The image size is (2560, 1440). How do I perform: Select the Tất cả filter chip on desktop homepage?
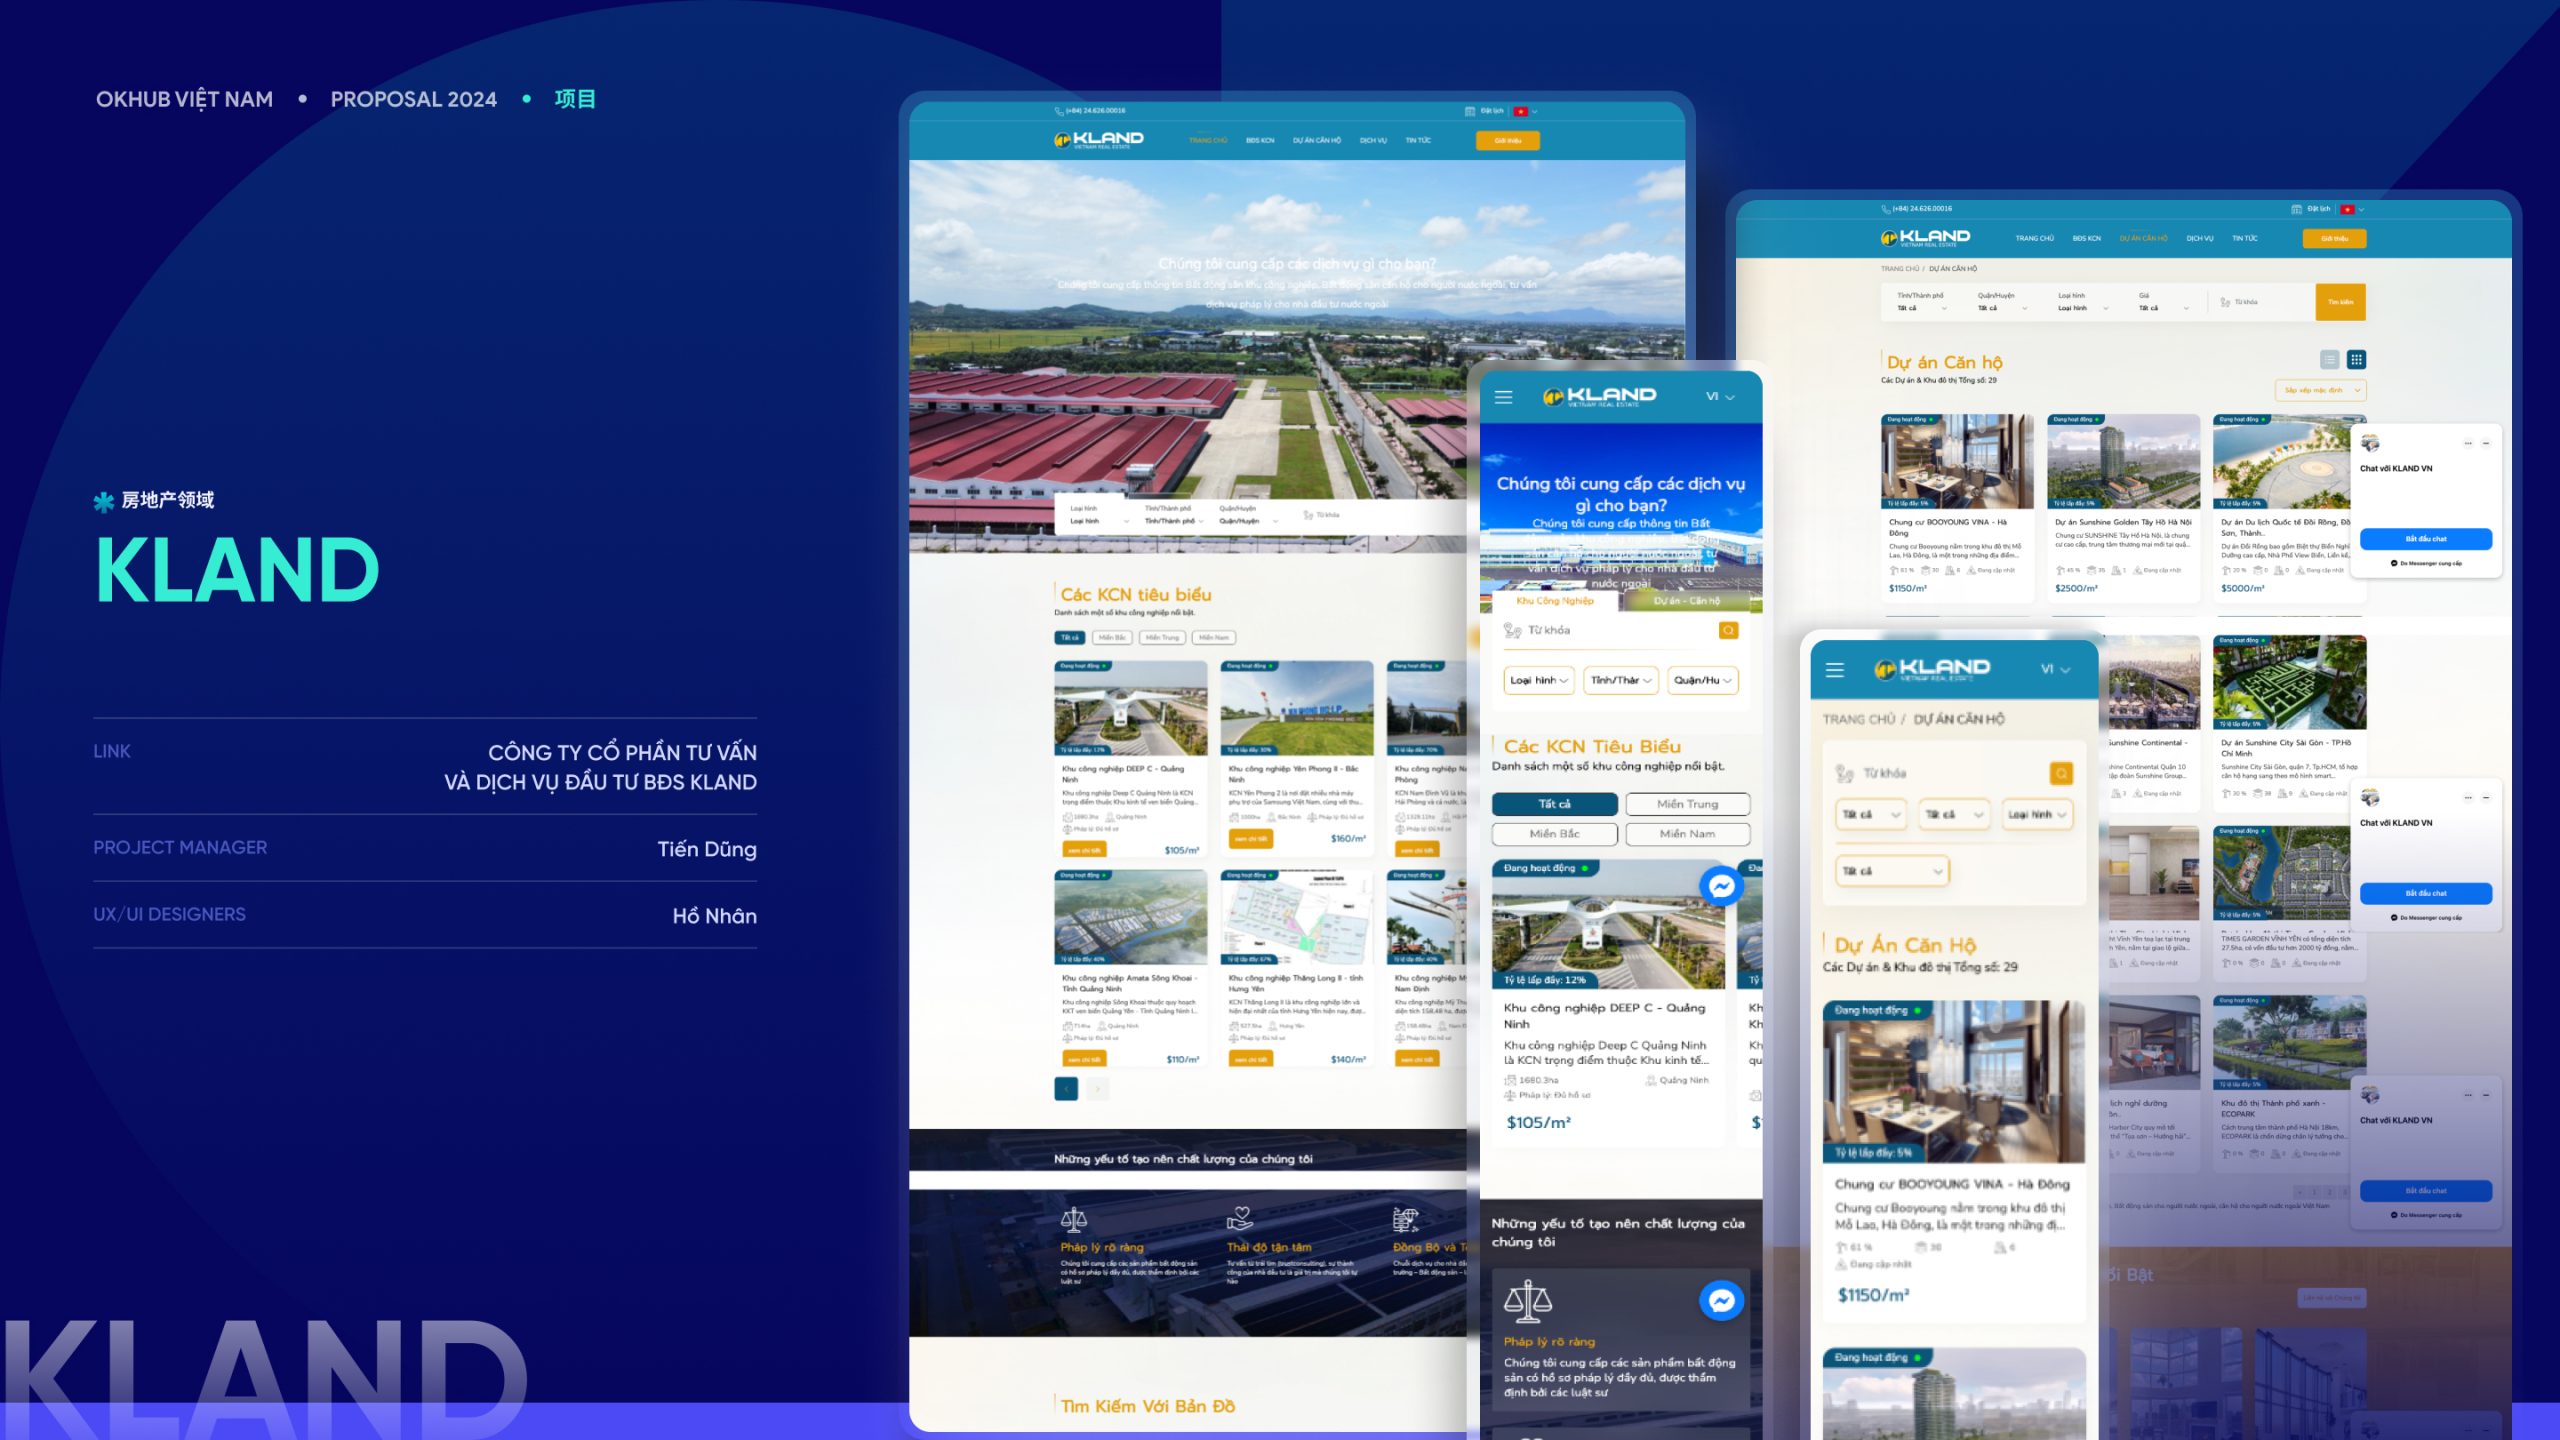click(1069, 637)
